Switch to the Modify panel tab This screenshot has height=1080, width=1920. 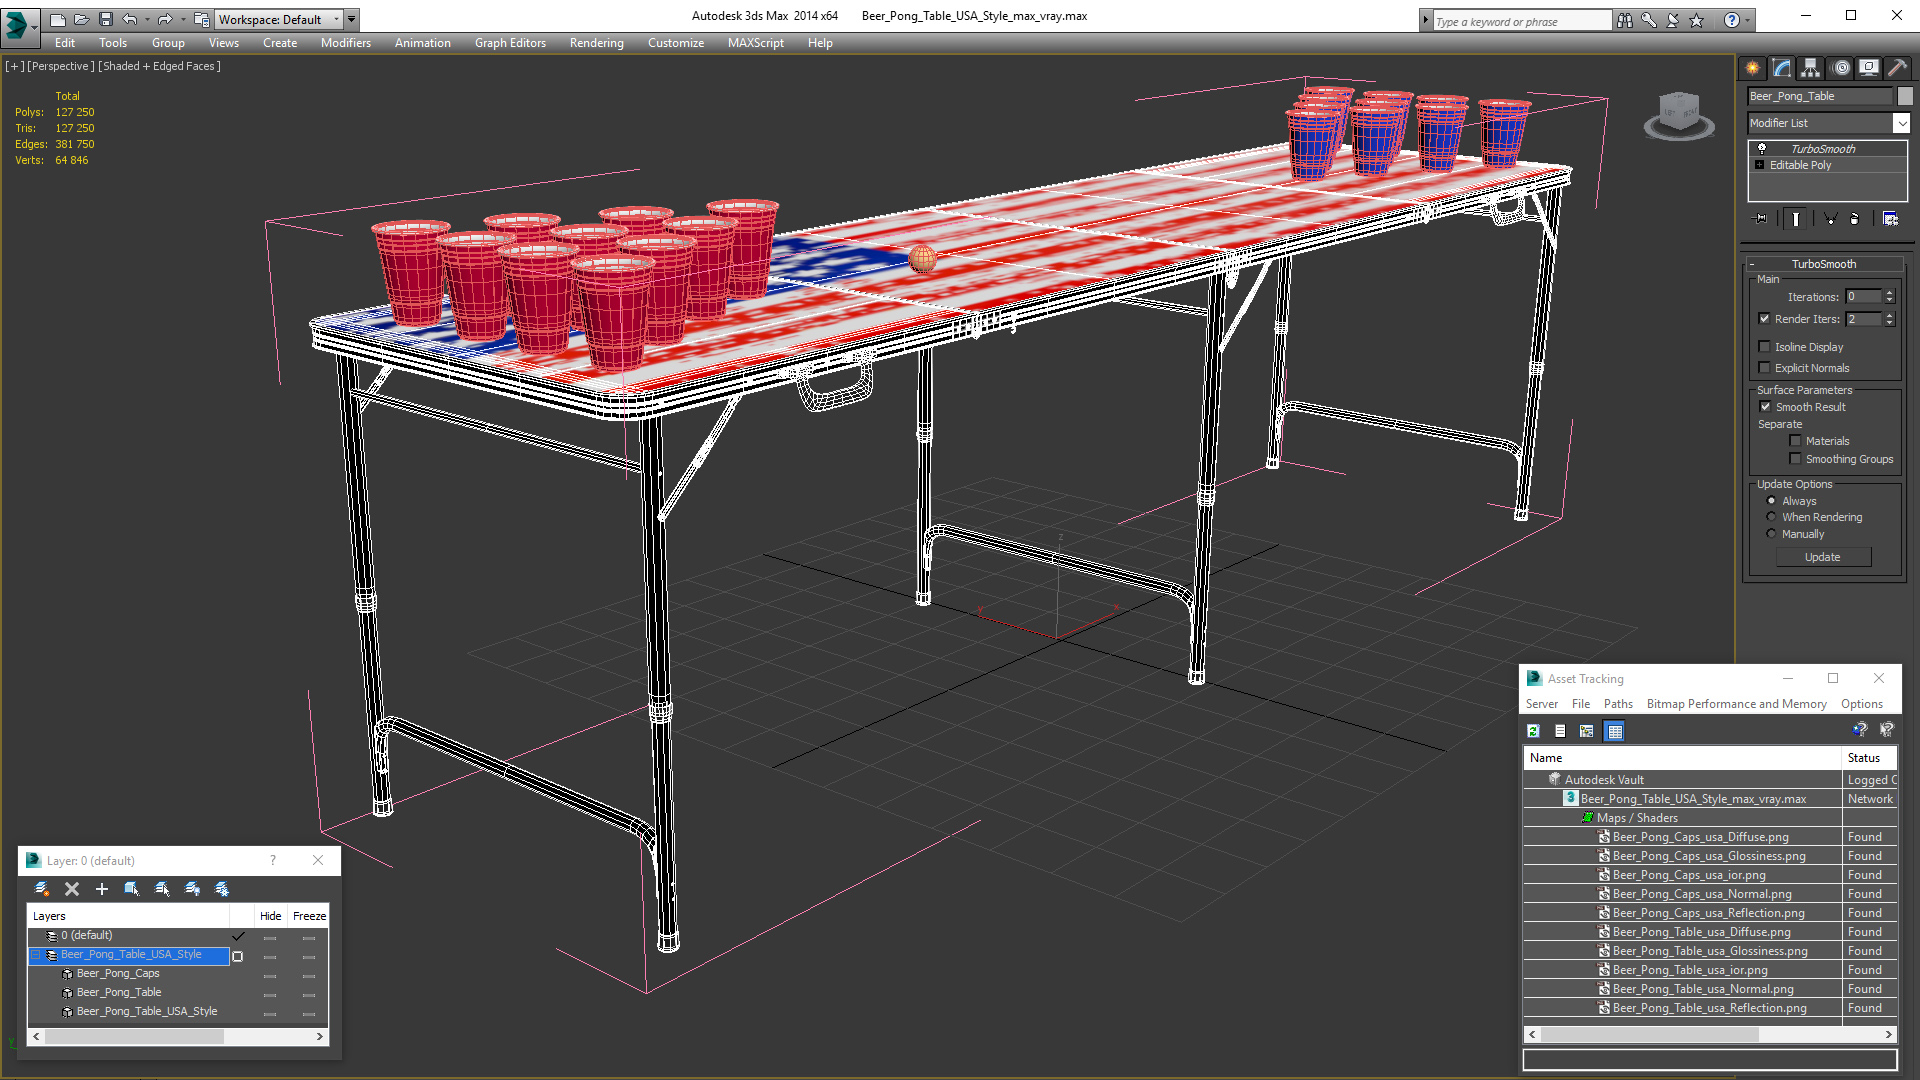[1781, 68]
